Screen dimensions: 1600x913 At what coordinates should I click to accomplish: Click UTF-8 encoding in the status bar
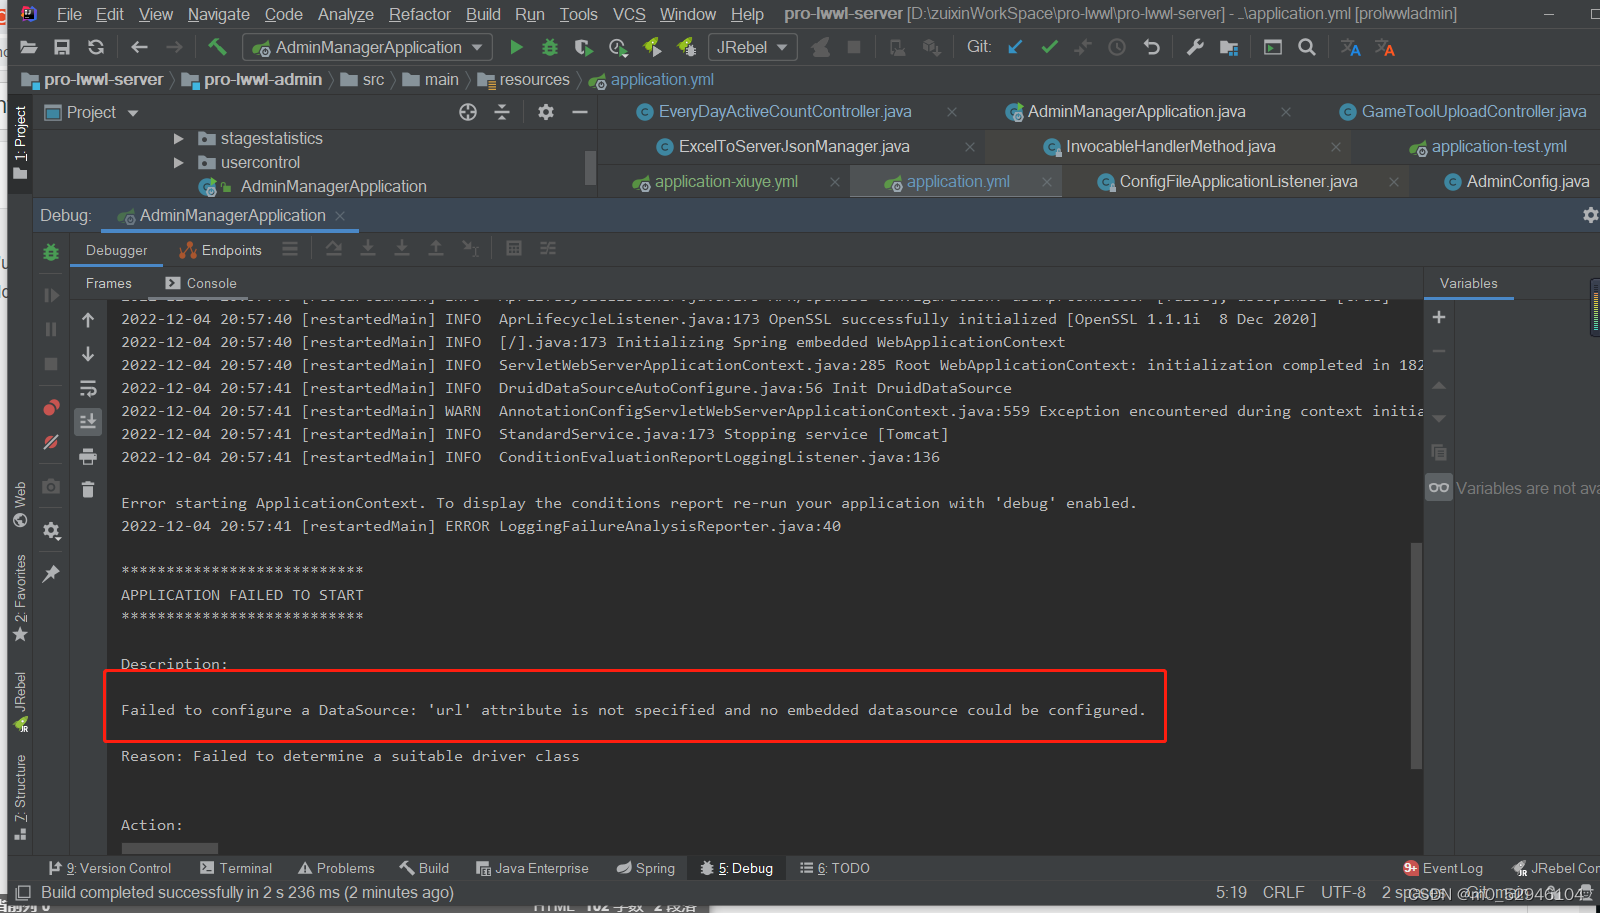(1343, 892)
